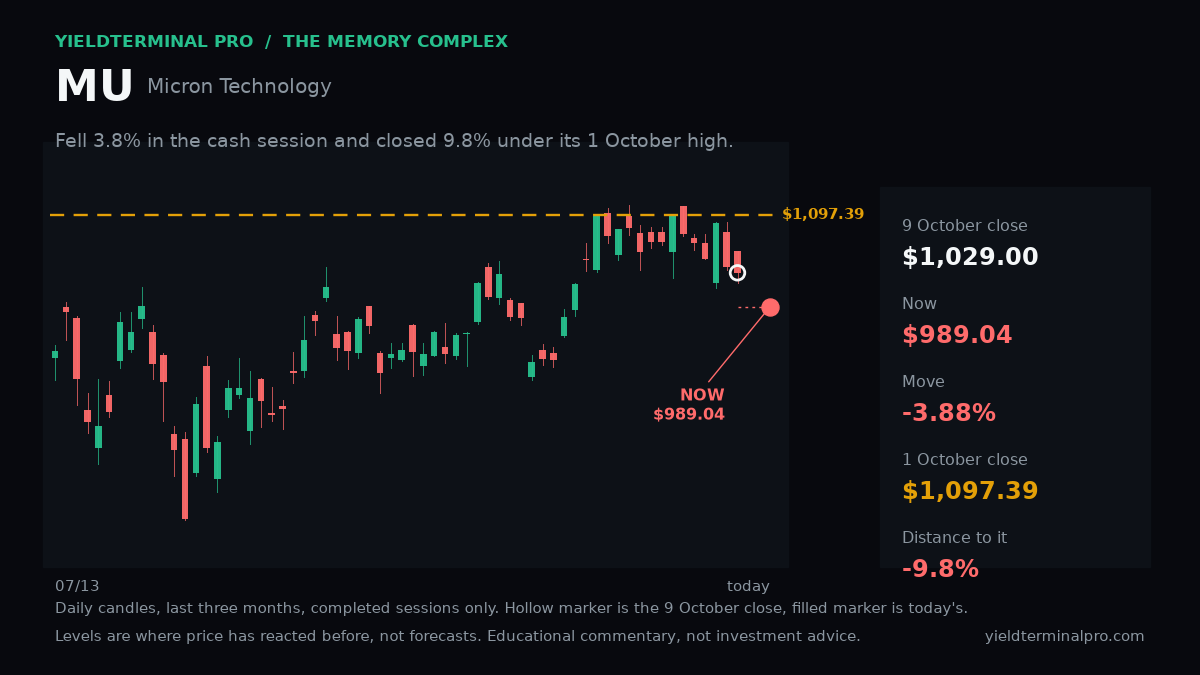Click the NOW $989.04 chart annotation
The image size is (1200, 675).
tap(689, 405)
